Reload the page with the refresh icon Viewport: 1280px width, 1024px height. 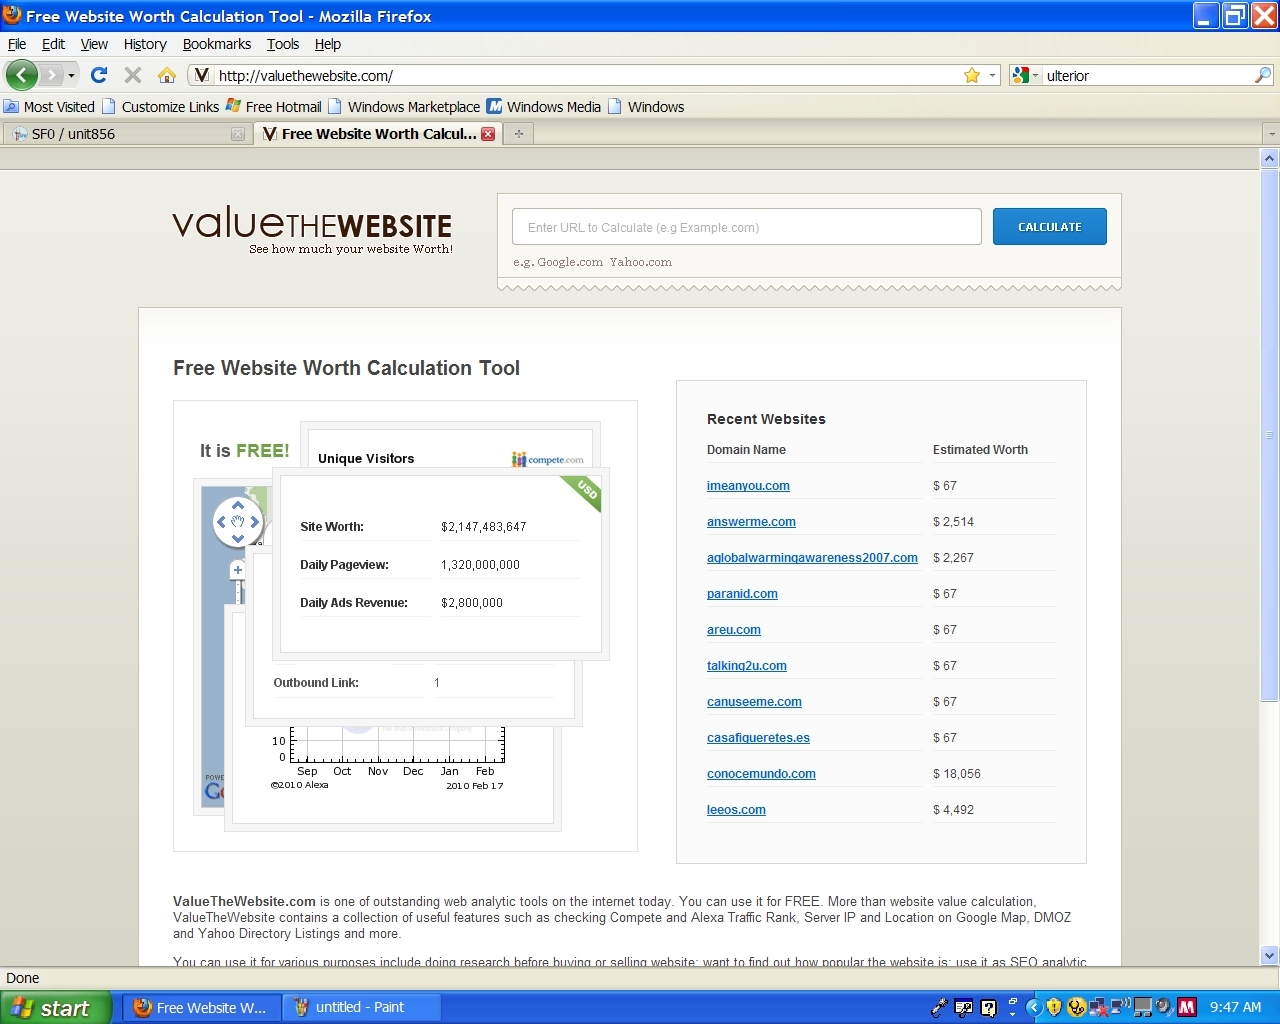[98, 75]
